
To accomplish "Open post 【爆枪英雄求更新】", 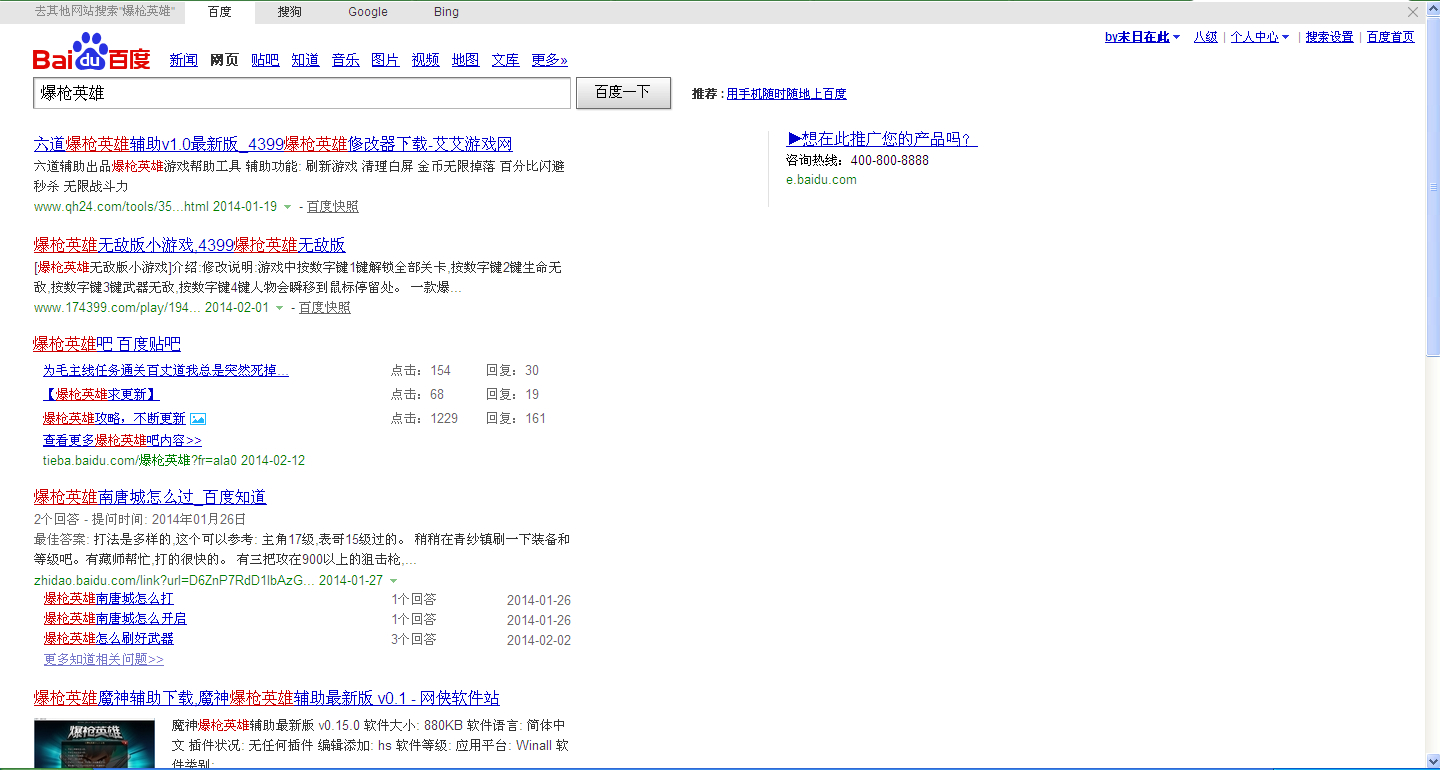I will click(x=101, y=394).
